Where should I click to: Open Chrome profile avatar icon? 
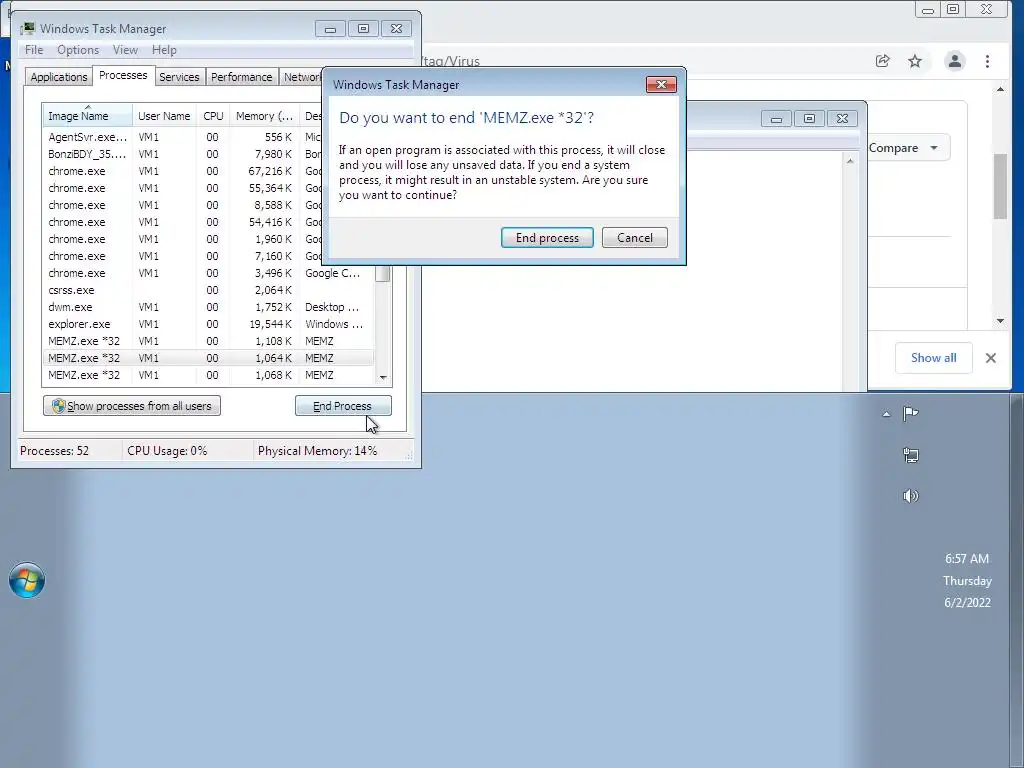point(955,61)
